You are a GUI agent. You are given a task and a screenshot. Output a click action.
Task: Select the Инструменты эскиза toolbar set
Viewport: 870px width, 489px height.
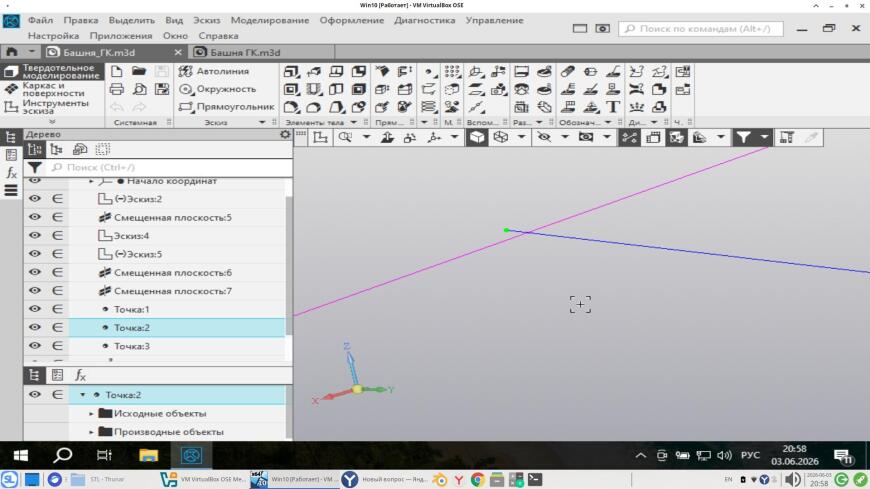[x=52, y=107]
